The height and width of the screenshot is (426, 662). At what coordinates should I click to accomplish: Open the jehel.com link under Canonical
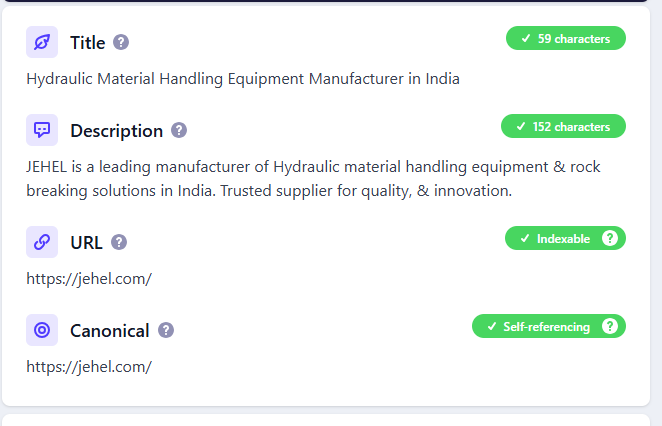tap(89, 367)
